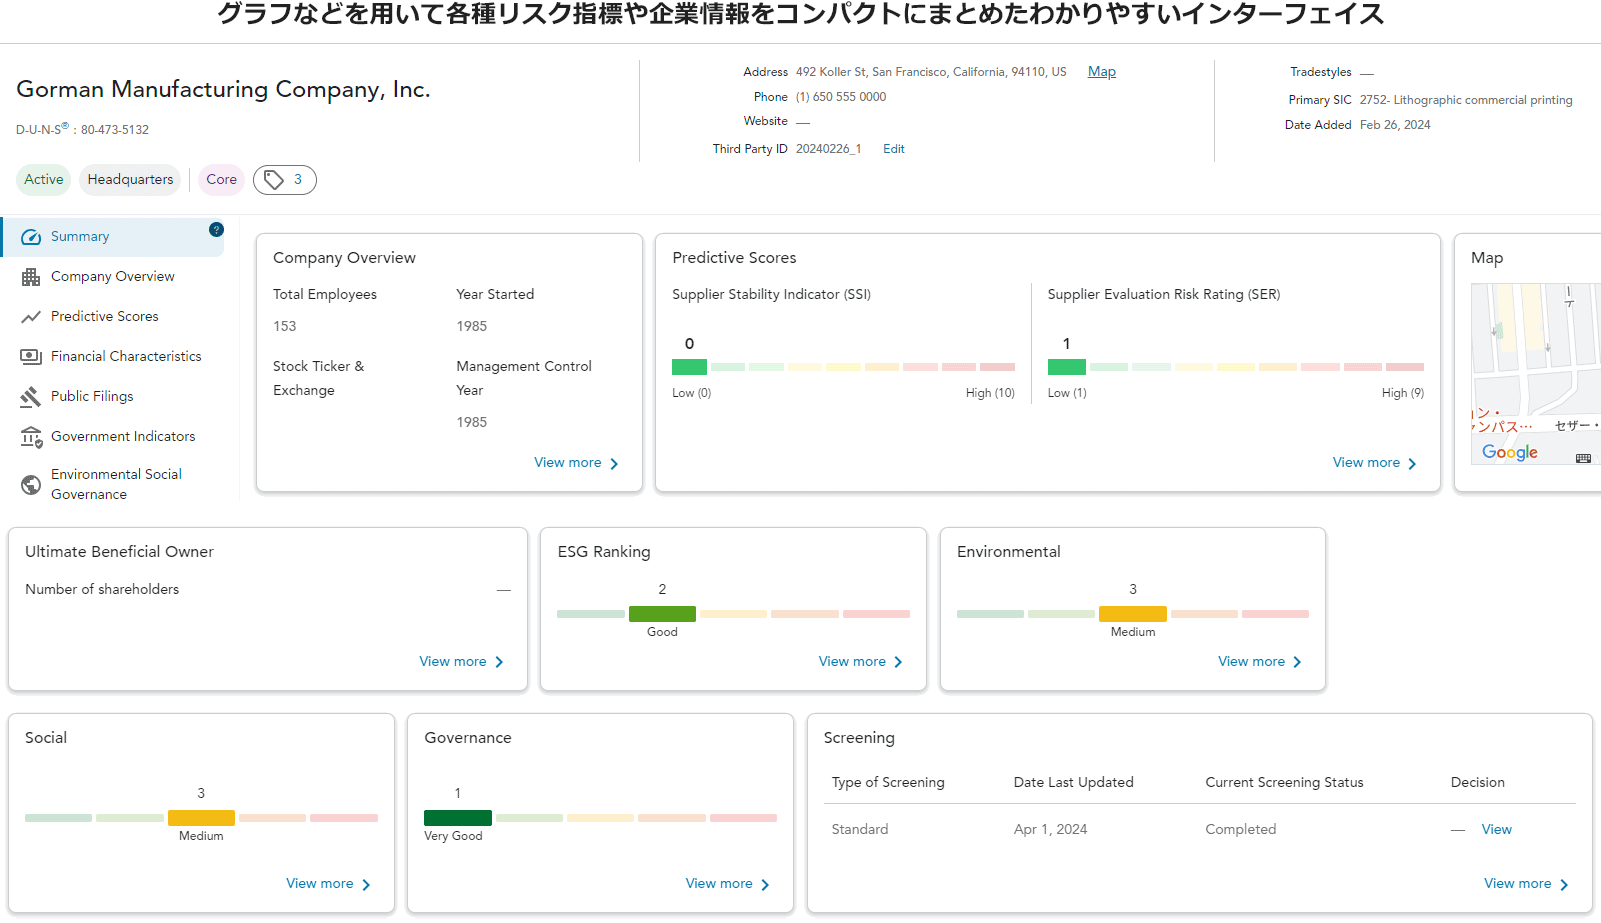The height and width of the screenshot is (923, 1601).
Task: Click the Date Added value Feb 26, 2024
Action: tap(1395, 125)
